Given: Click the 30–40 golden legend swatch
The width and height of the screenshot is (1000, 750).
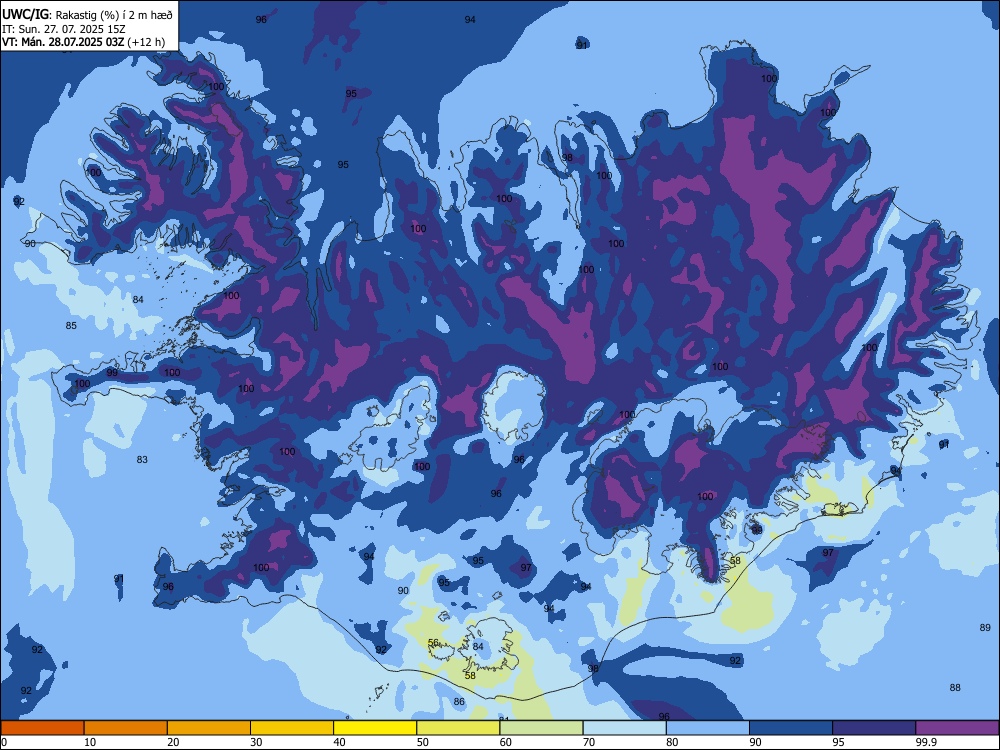Looking at the screenshot, I should click(x=291, y=728).
